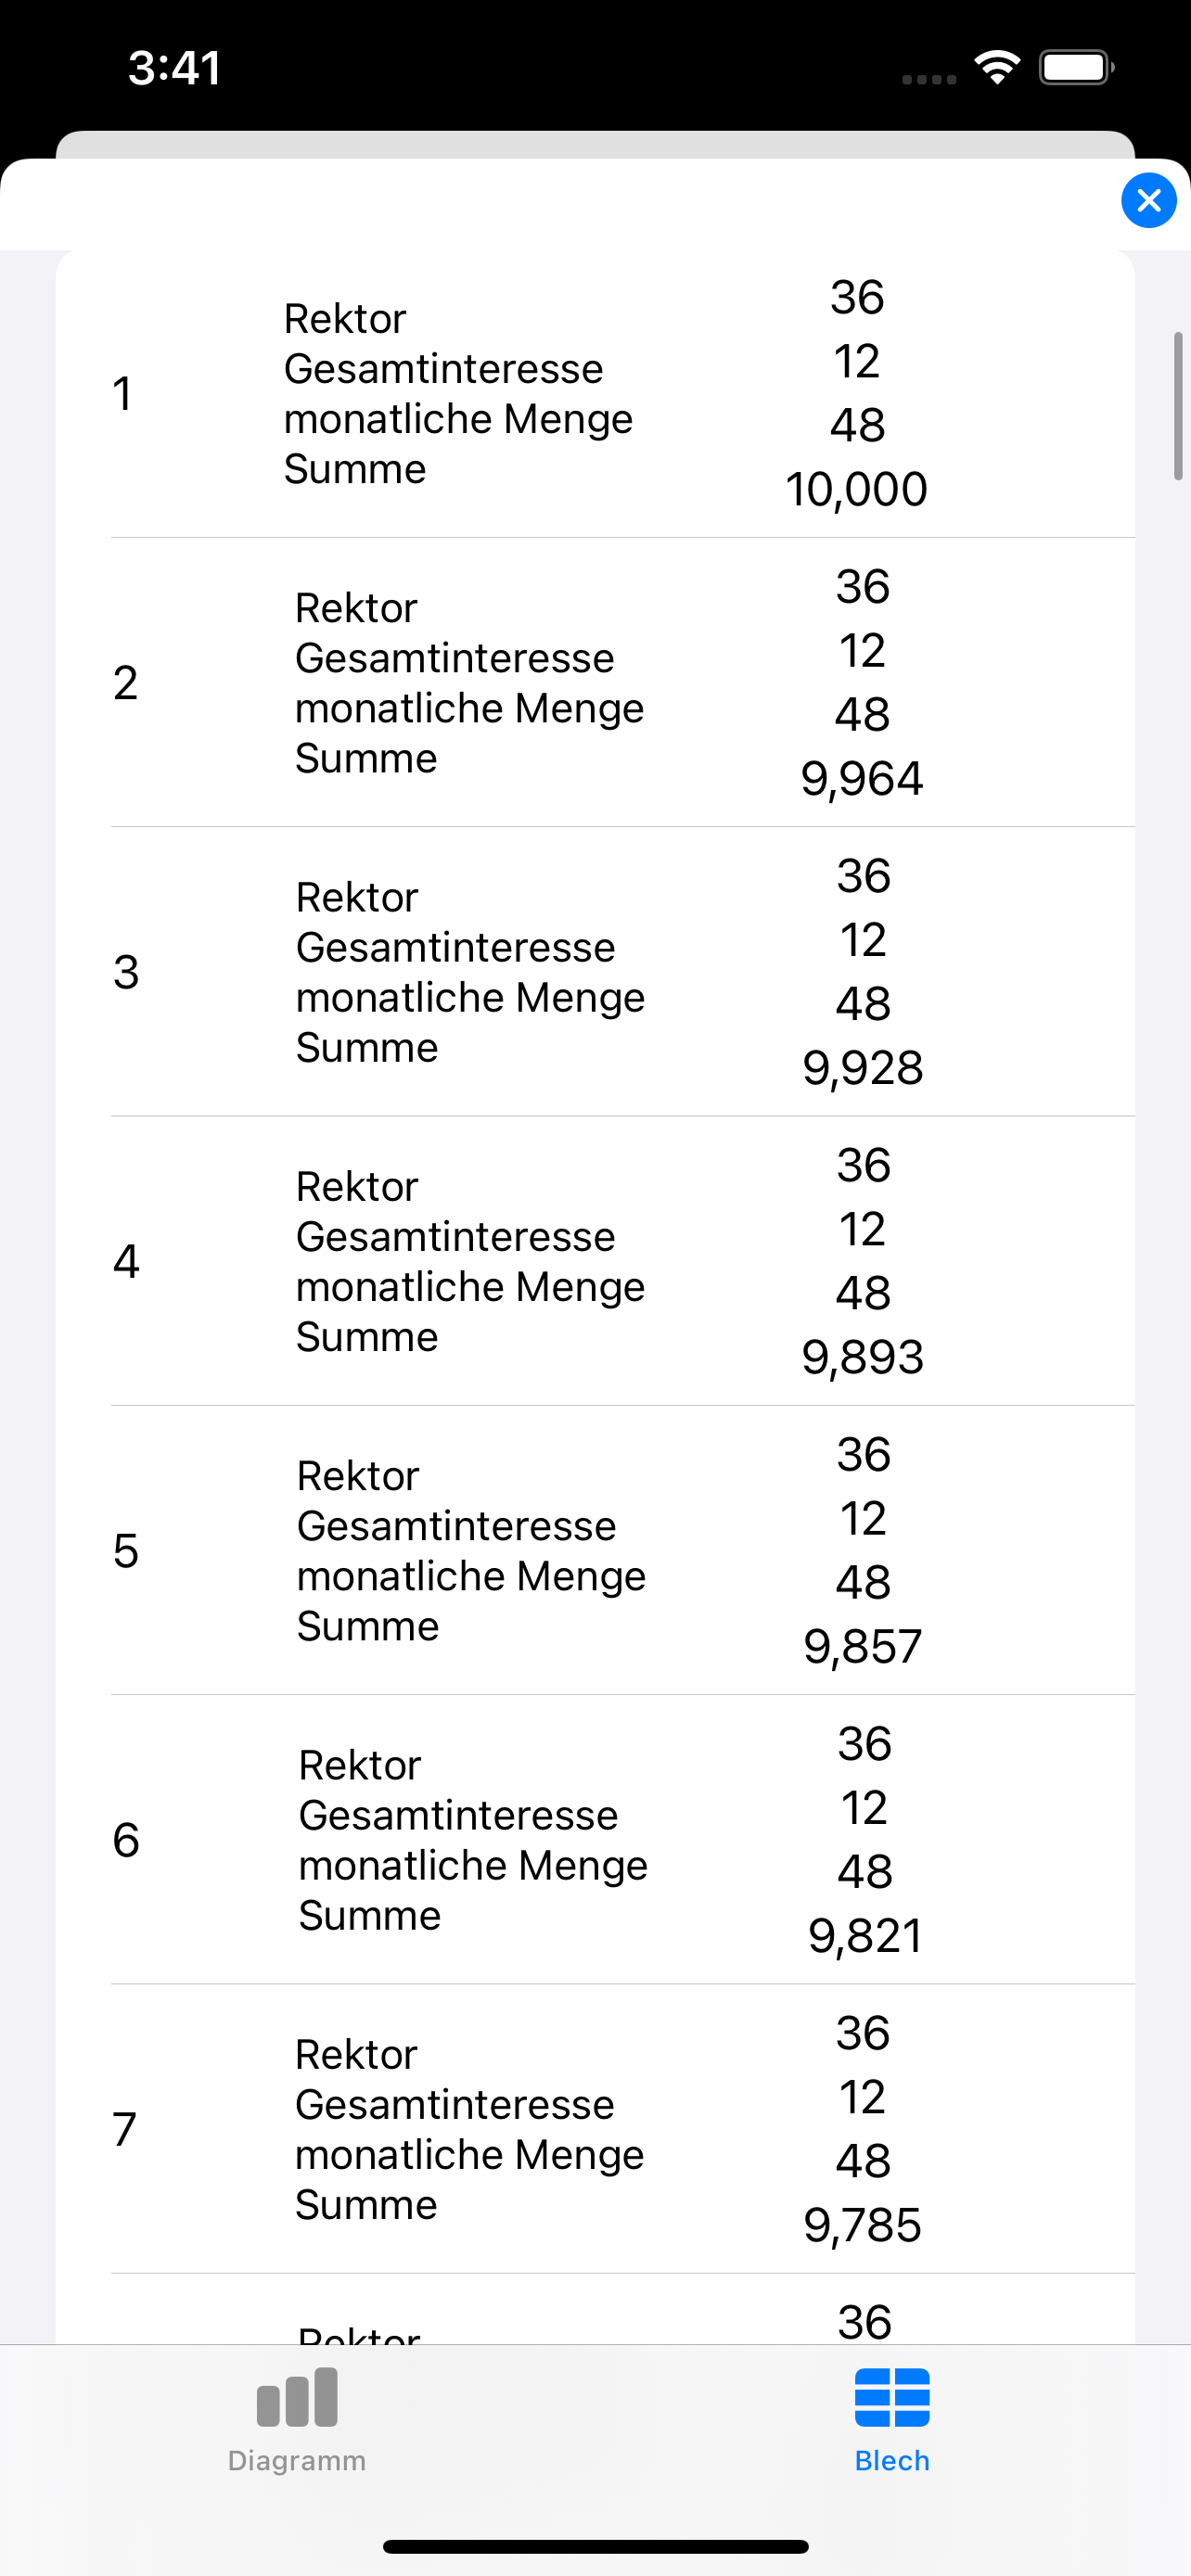The width and height of the screenshot is (1191, 2576).
Task: Click the vertical scrollbar handle
Action: click(x=1178, y=407)
